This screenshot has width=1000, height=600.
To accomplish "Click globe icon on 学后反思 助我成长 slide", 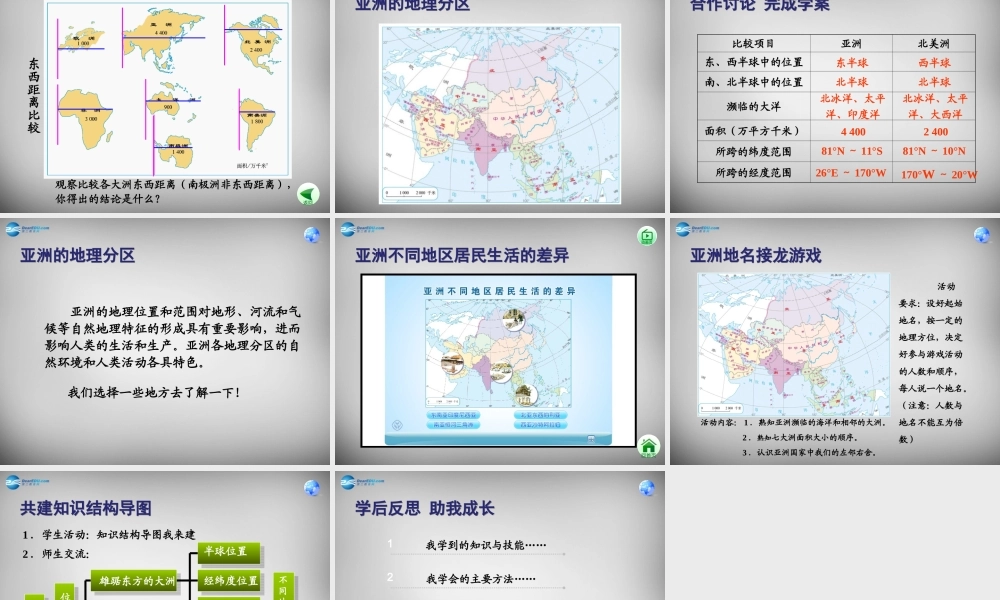I will click(x=647, y=488).
